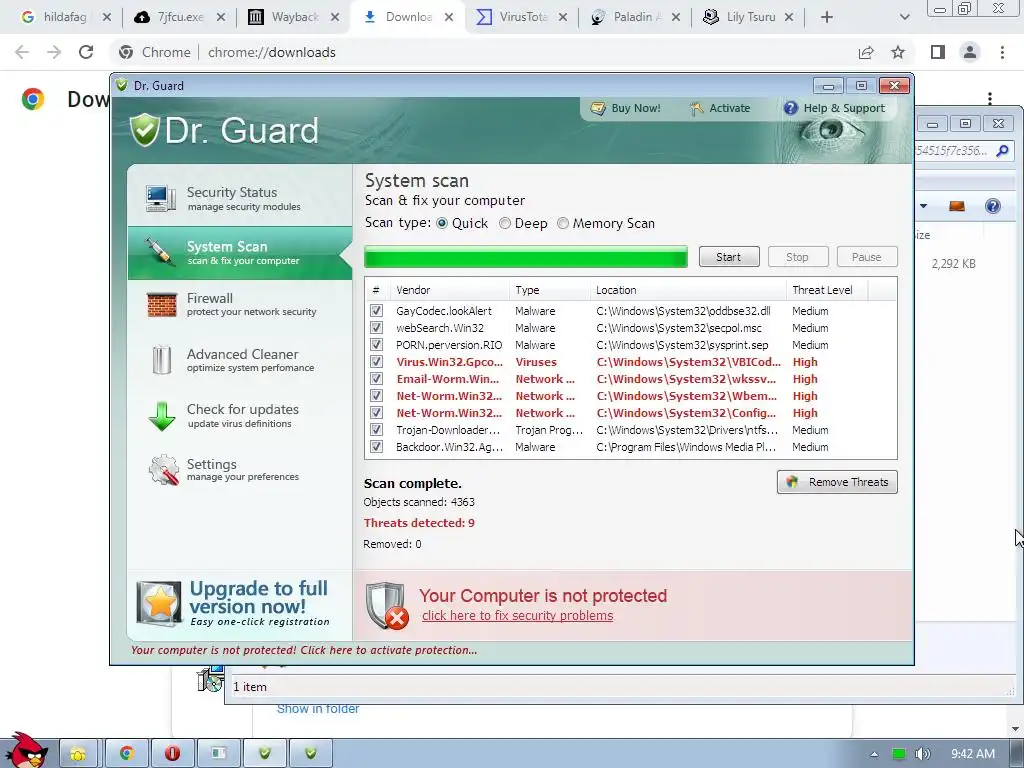
Task: Click search magnifier in background Explorer window
Action: (1002, 152)
